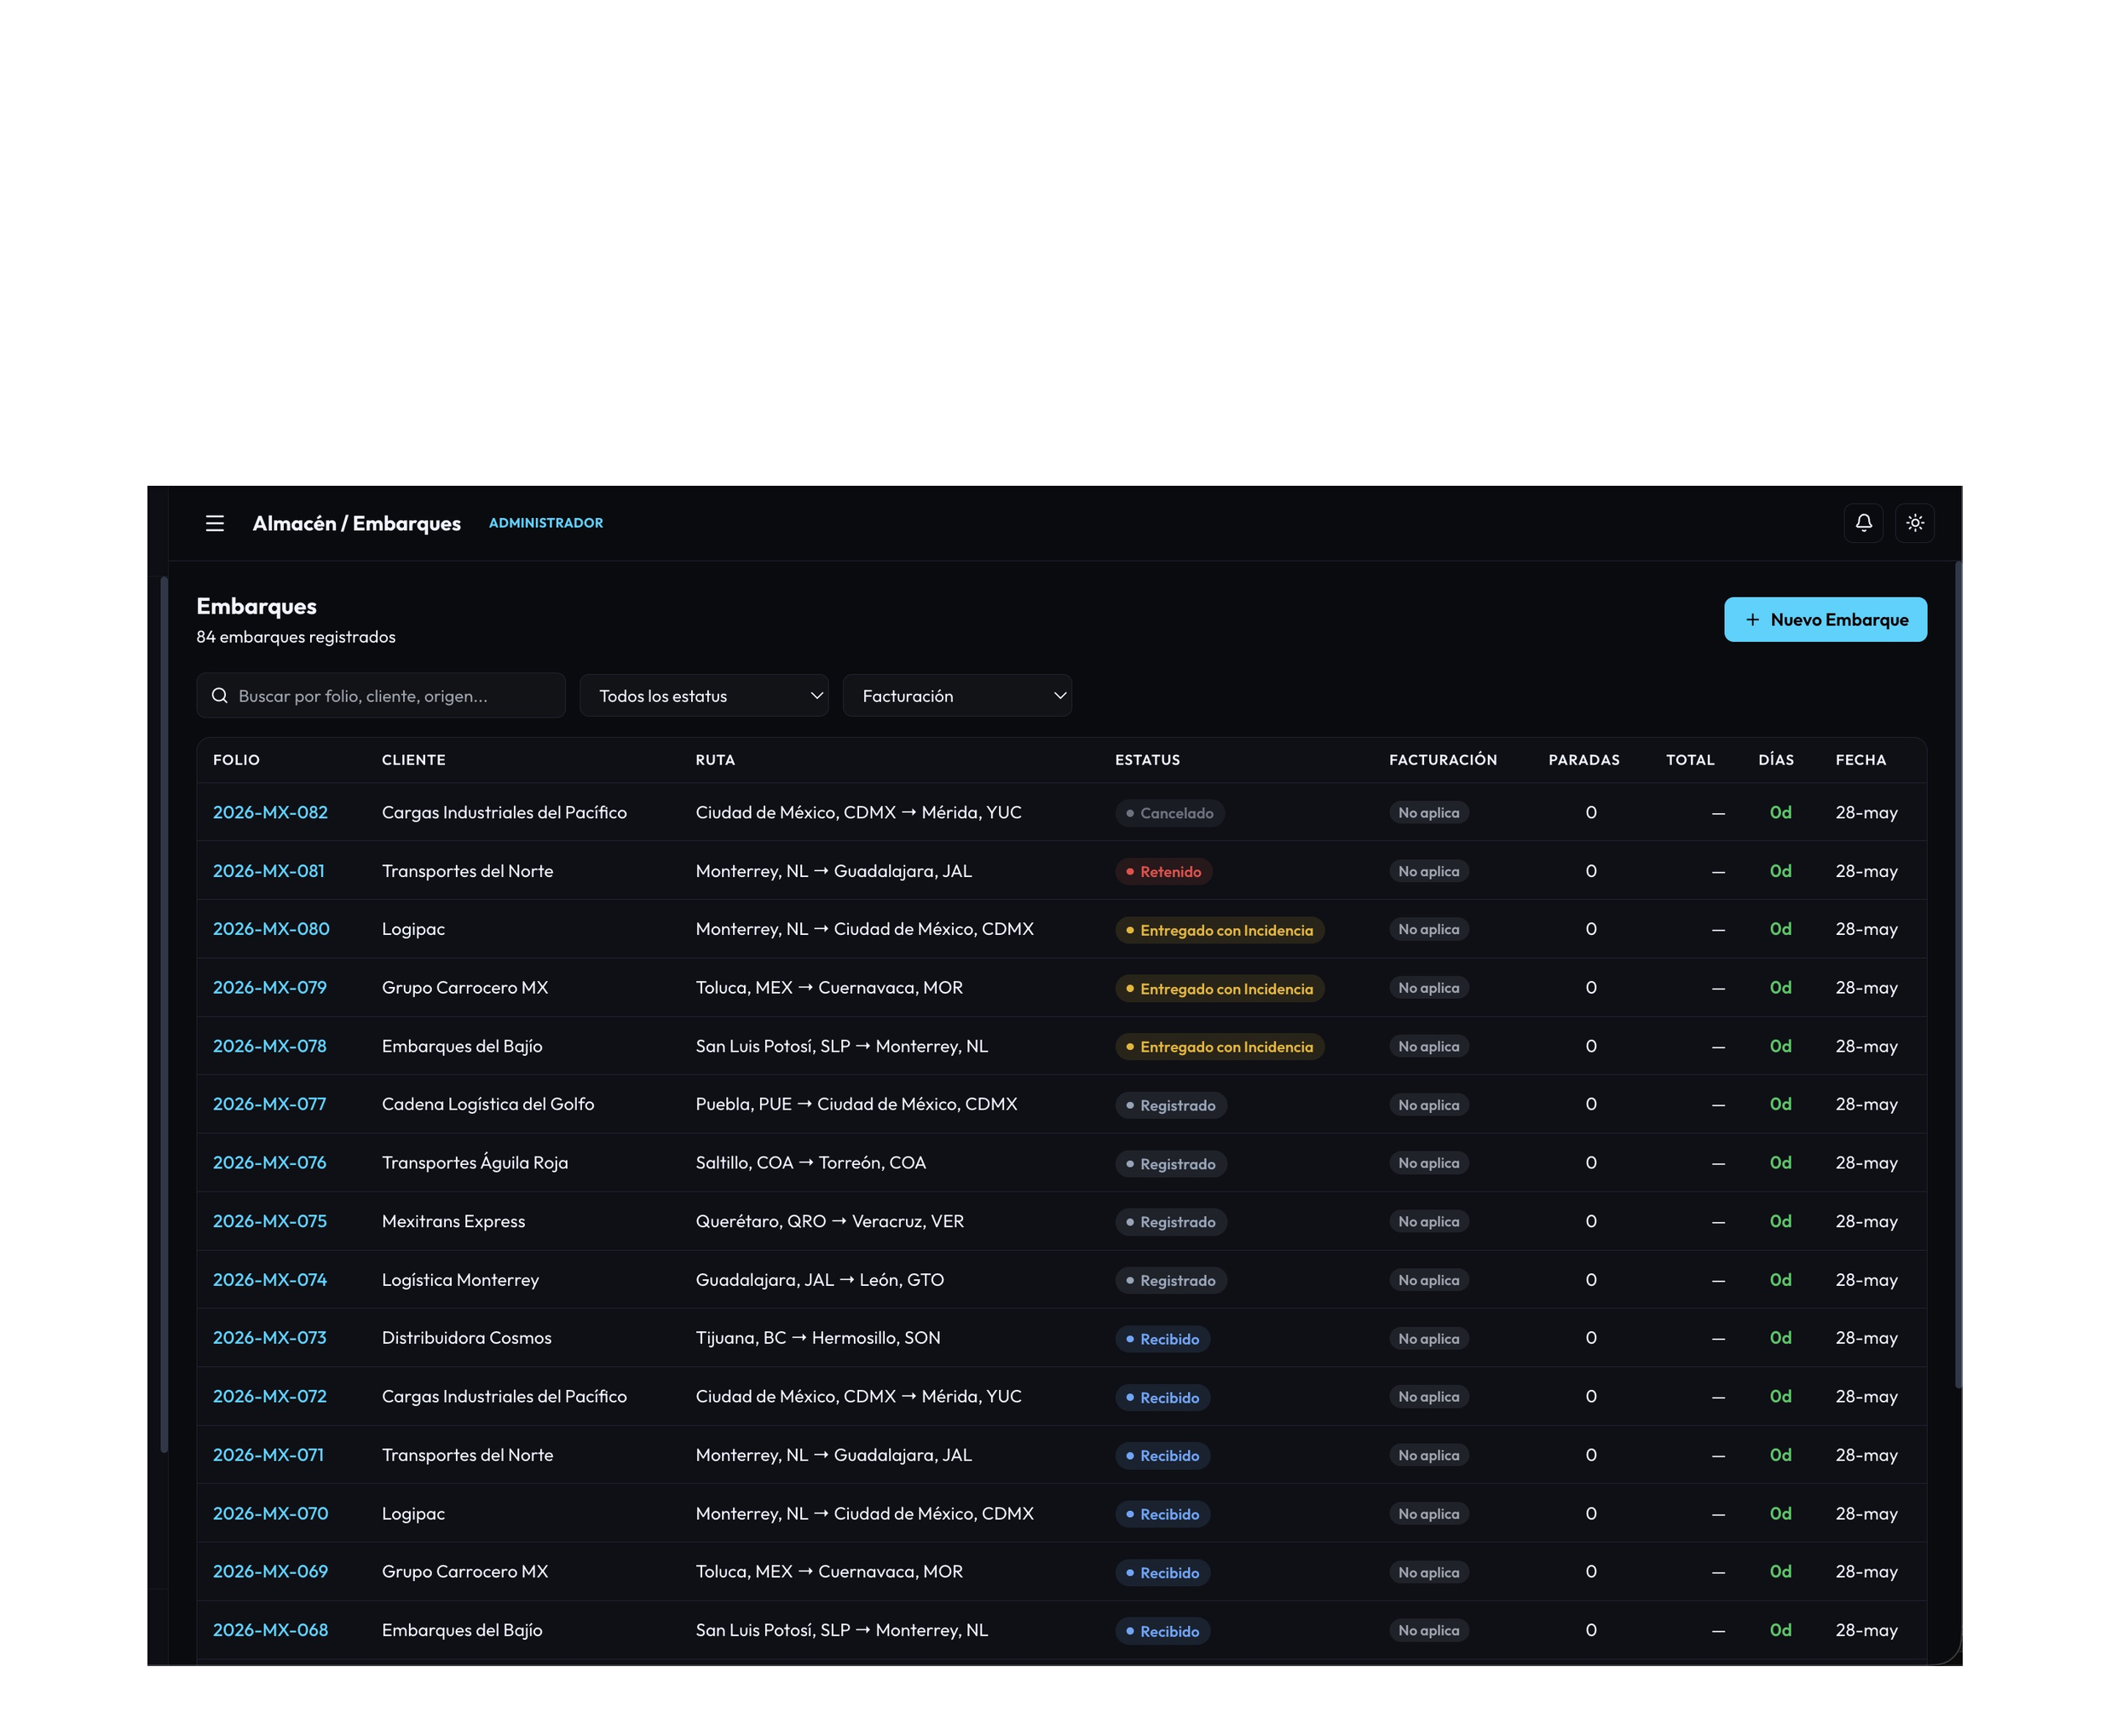Open shipment 2026-MX-072

click(270, 1396)
